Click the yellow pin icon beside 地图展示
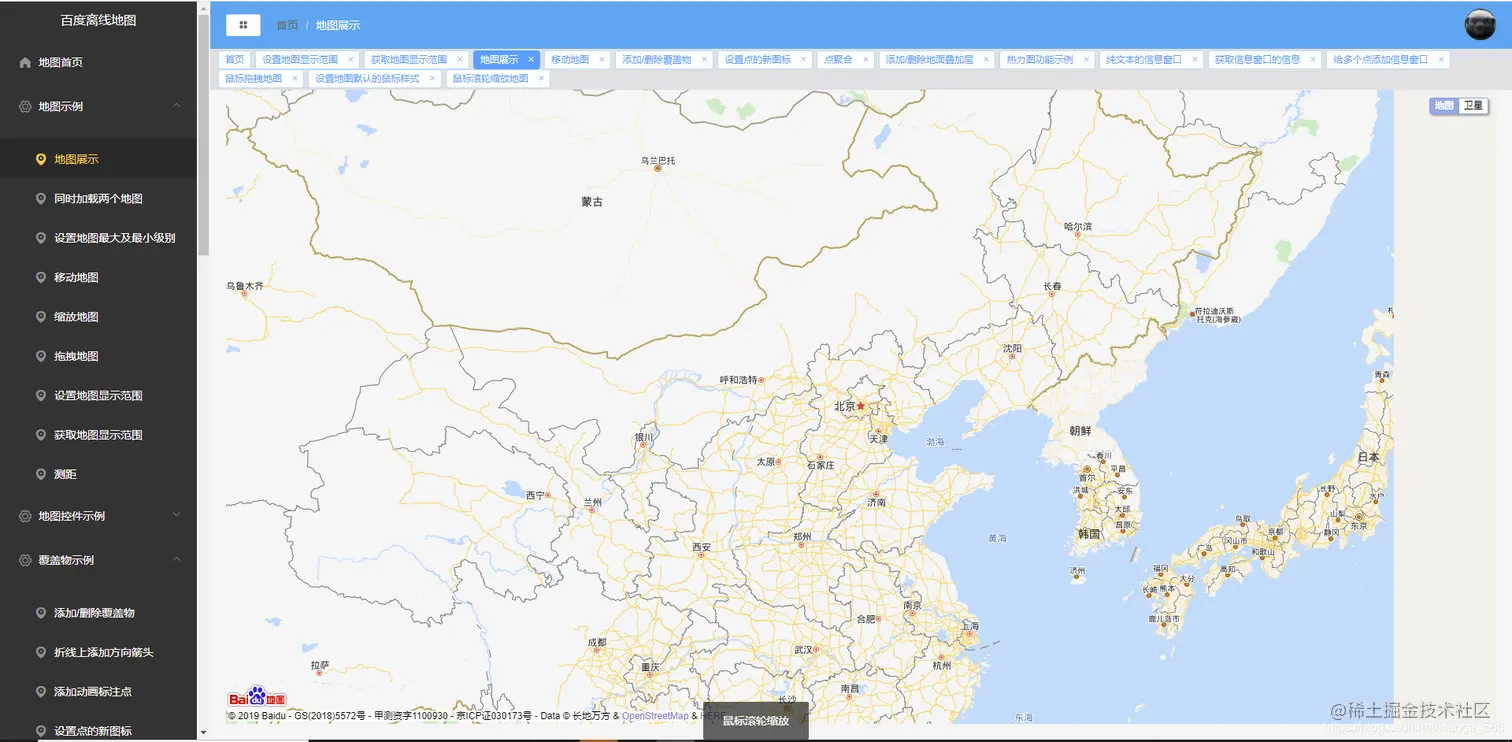The image size is (1512, 742). click(41, 159)
